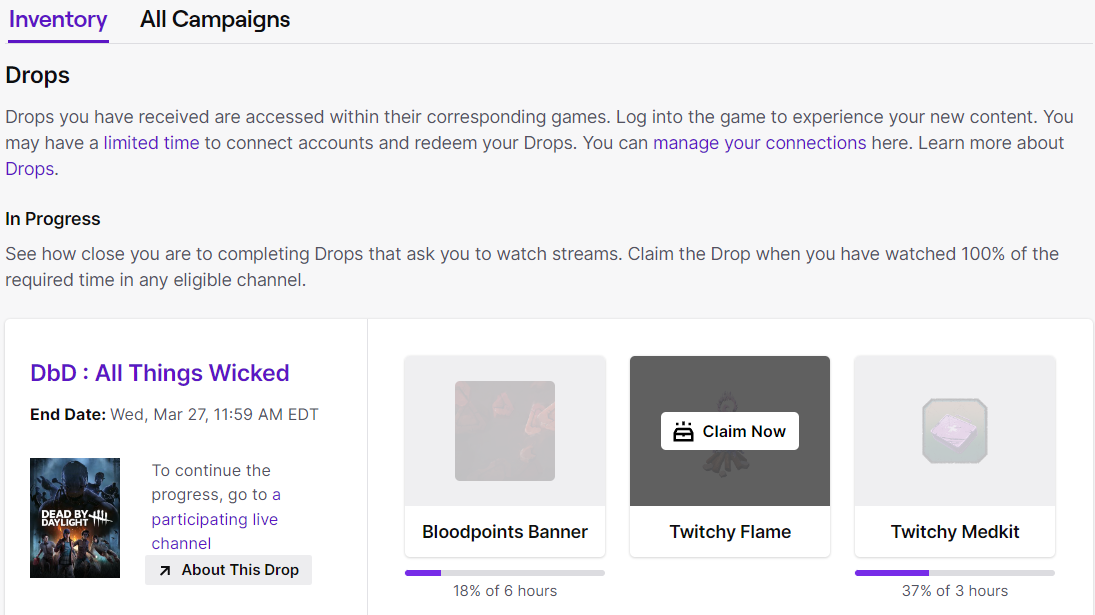Screen dimensions: 1095x615
Task: Switch to the All Campaigns tab
Action: coord(215,19)
